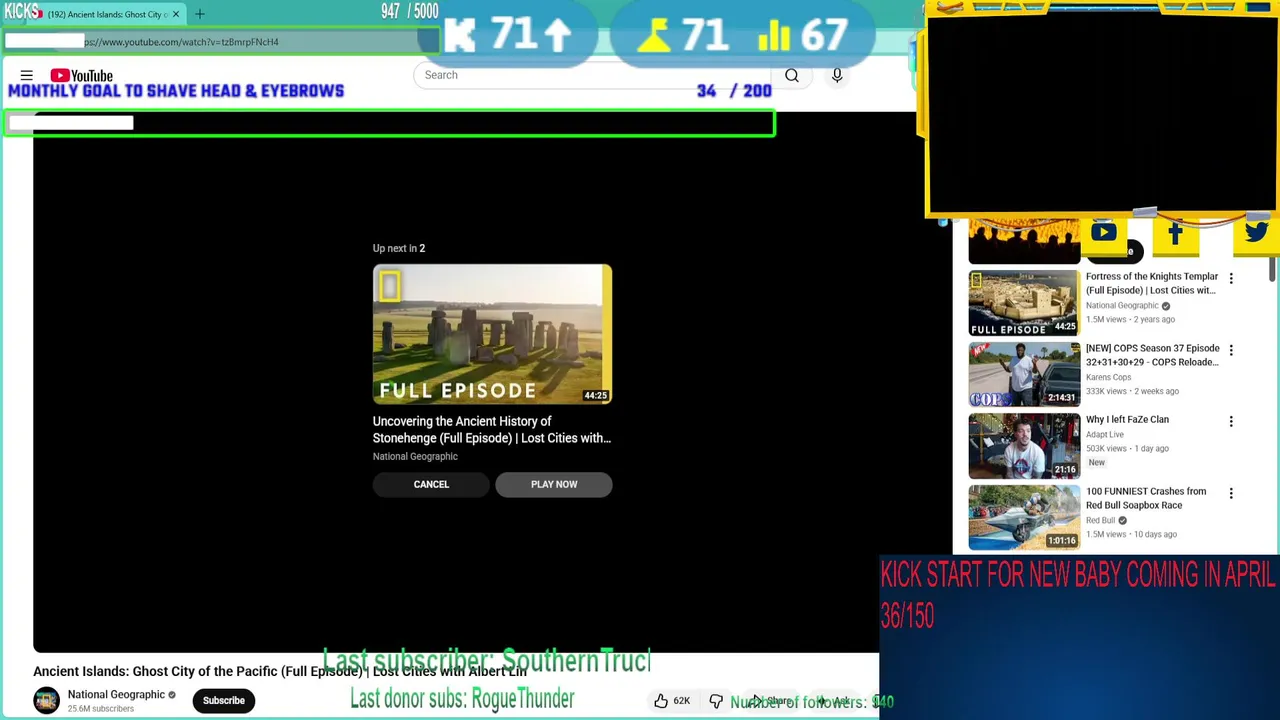Click National Geographic under the up-next card
1280x720 pixels.
415,456
